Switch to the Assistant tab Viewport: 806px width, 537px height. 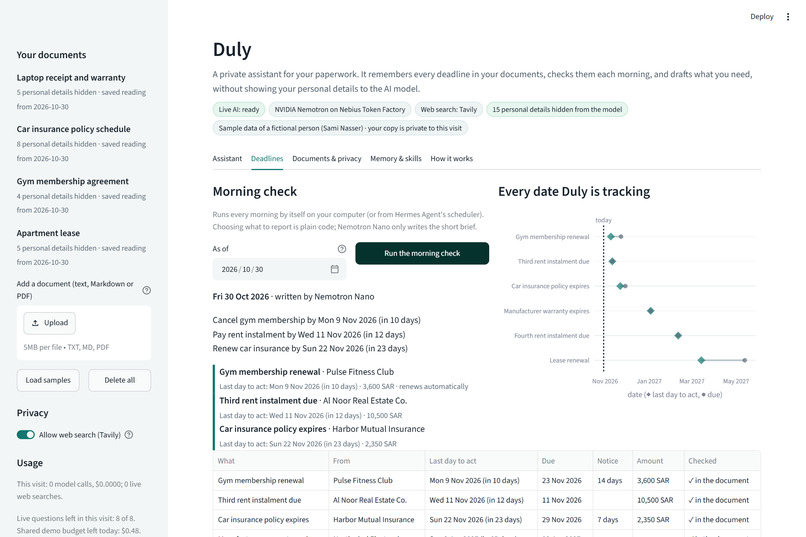[x=227, y=159]
